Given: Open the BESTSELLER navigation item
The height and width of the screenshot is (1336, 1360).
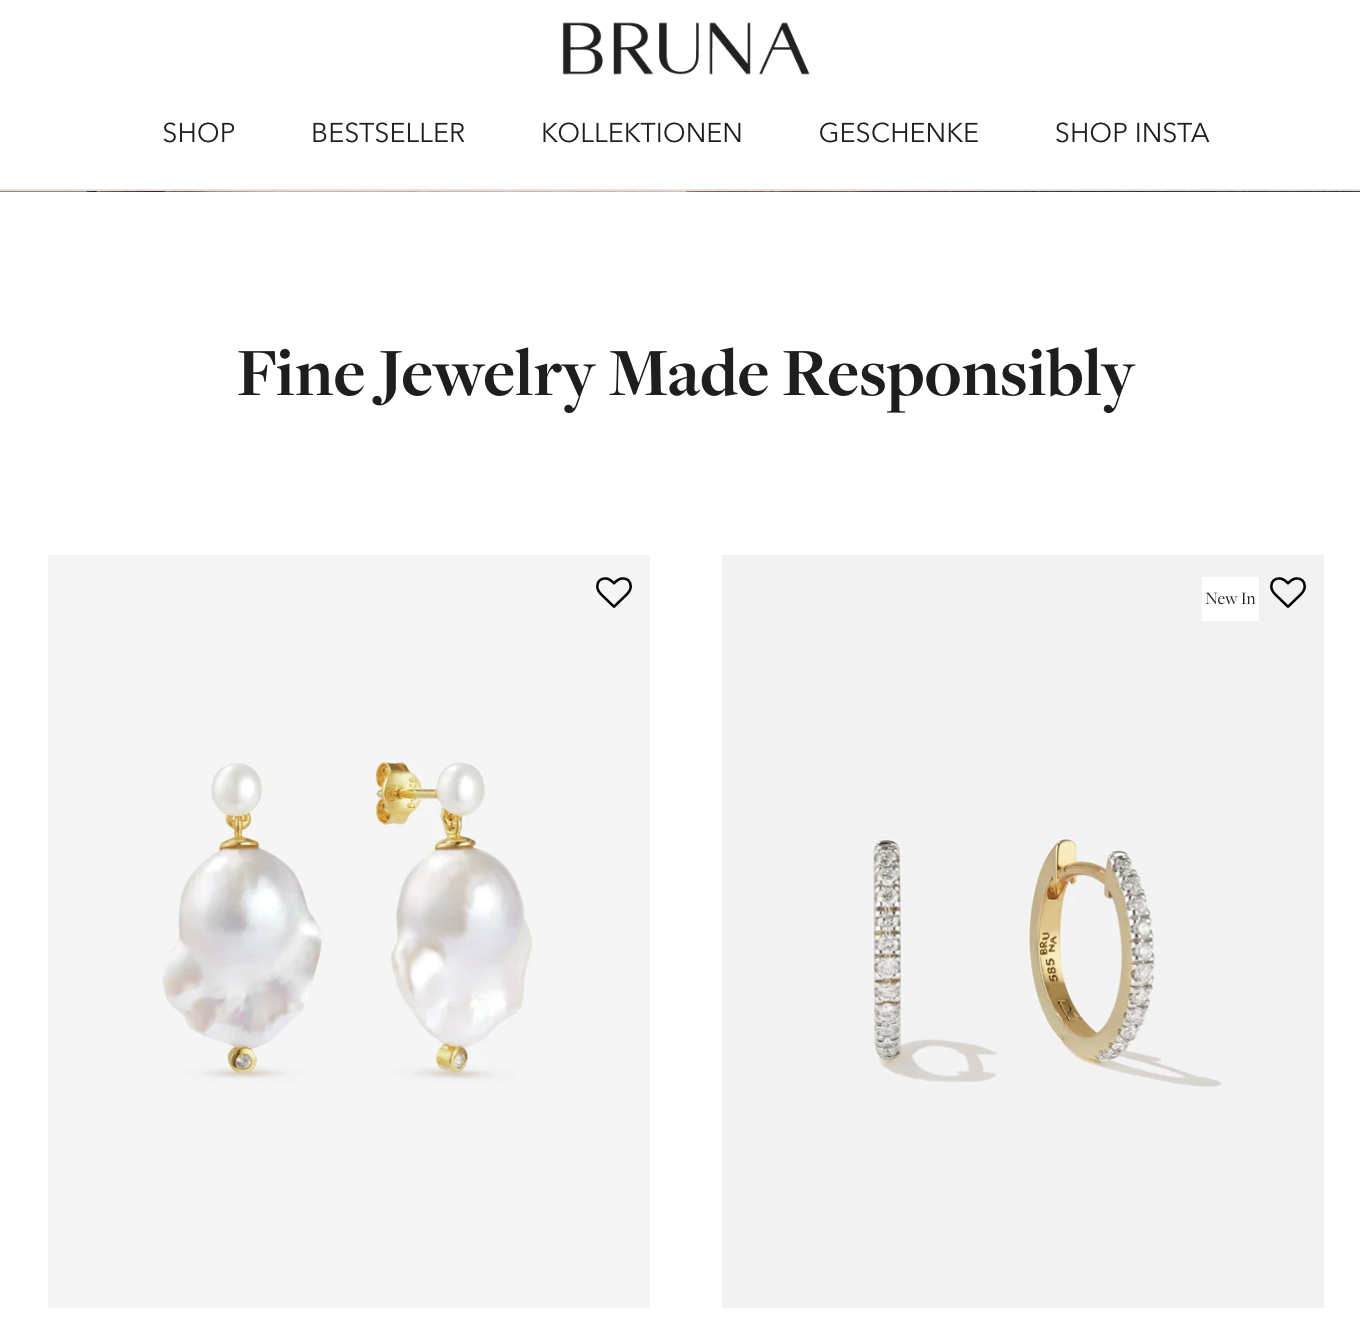Looking at the screenshot, I should [x=388, y=133].
